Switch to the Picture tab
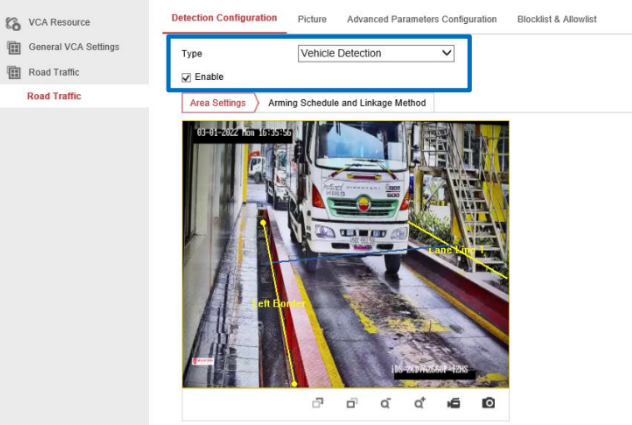 tap(312, 19)
